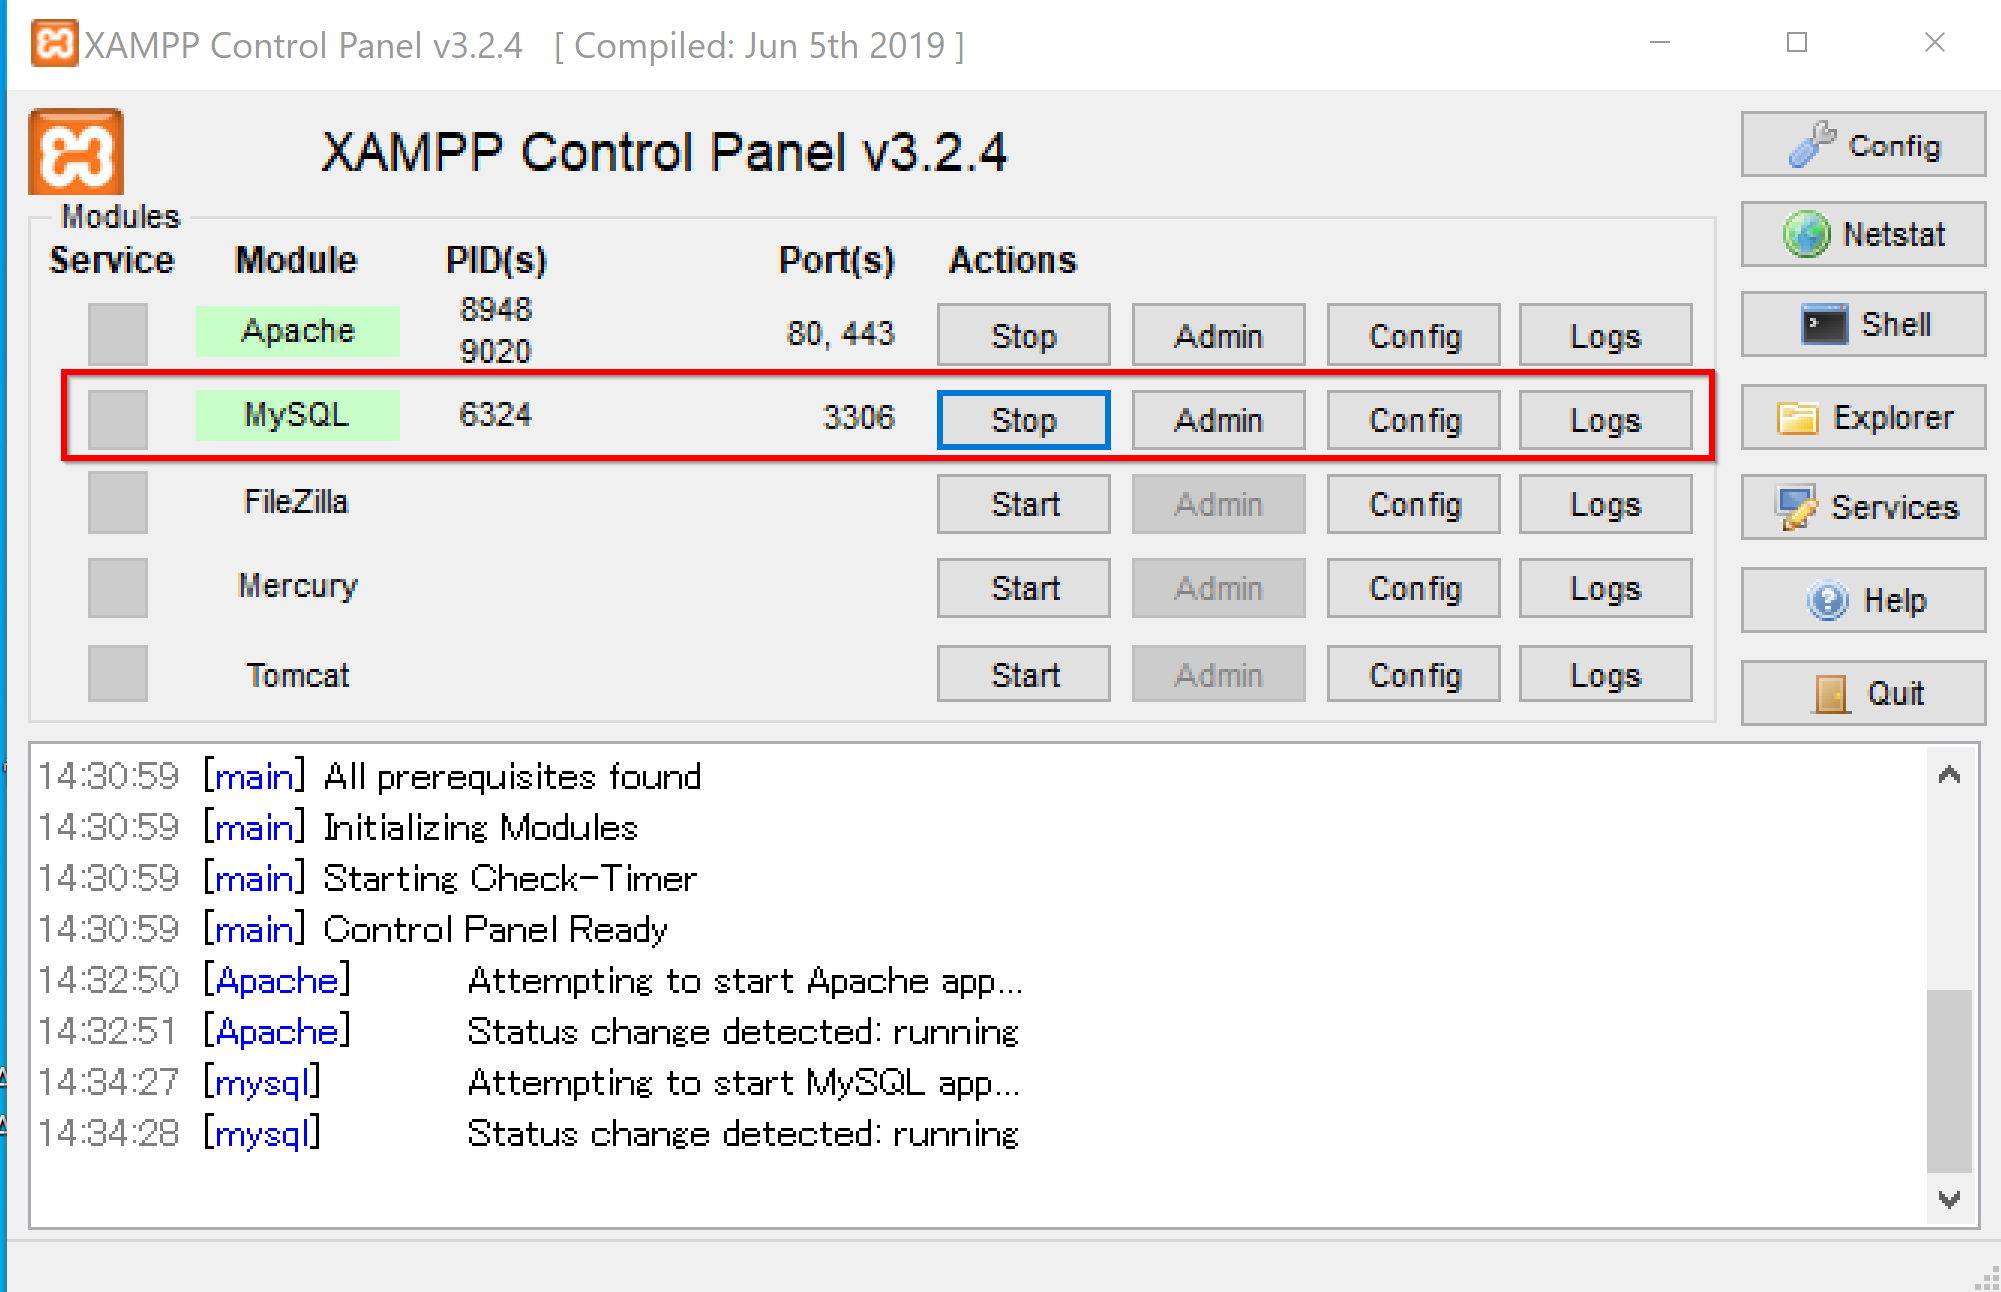Open Apache Logs list
Screen dimensions: 2001x1292
click(1606, 336)
